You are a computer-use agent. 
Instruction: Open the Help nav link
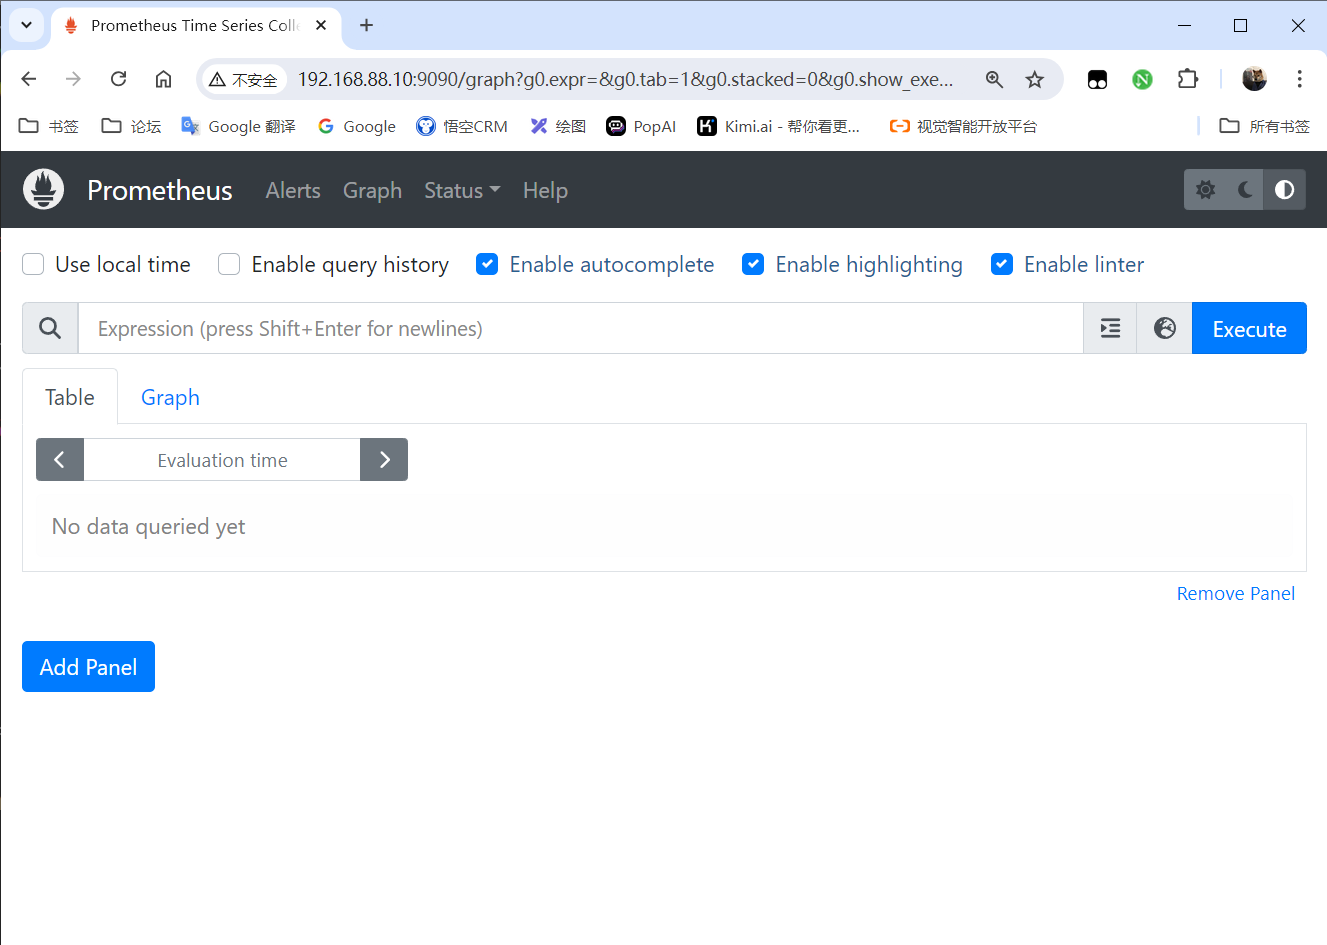545,190
